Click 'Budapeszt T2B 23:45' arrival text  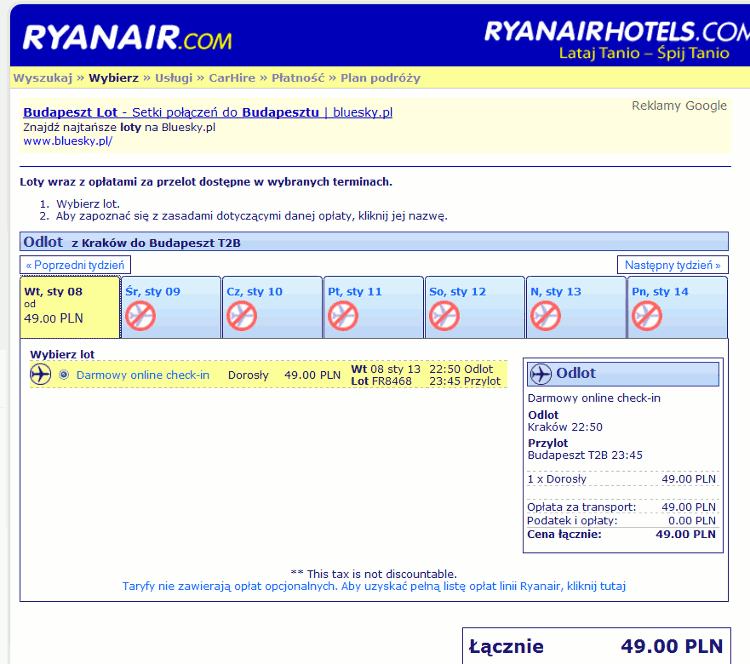585,455
